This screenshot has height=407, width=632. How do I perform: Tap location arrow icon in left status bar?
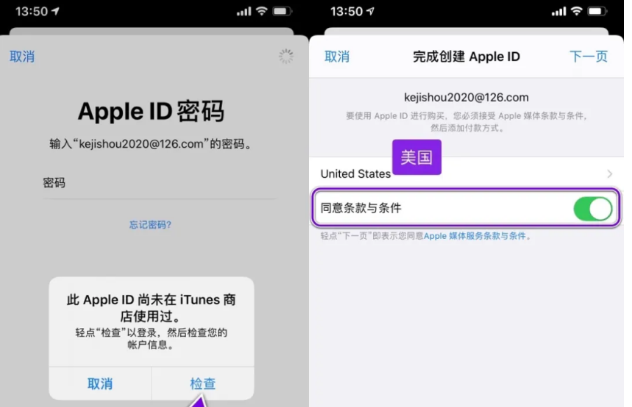[56, 11]
